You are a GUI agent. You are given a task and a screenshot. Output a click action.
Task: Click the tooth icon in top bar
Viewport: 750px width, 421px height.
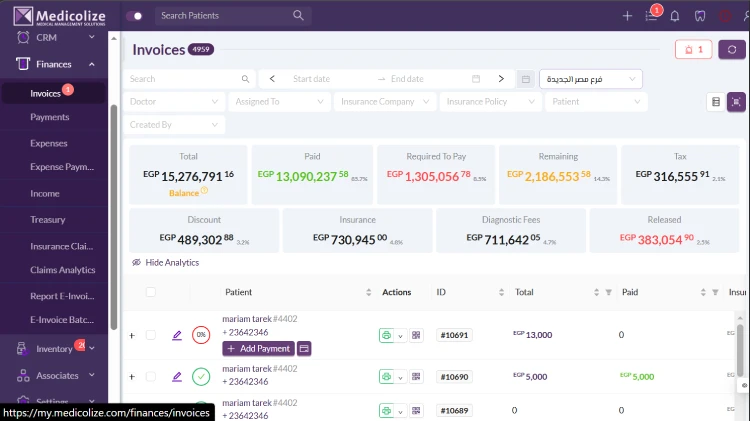700,16
